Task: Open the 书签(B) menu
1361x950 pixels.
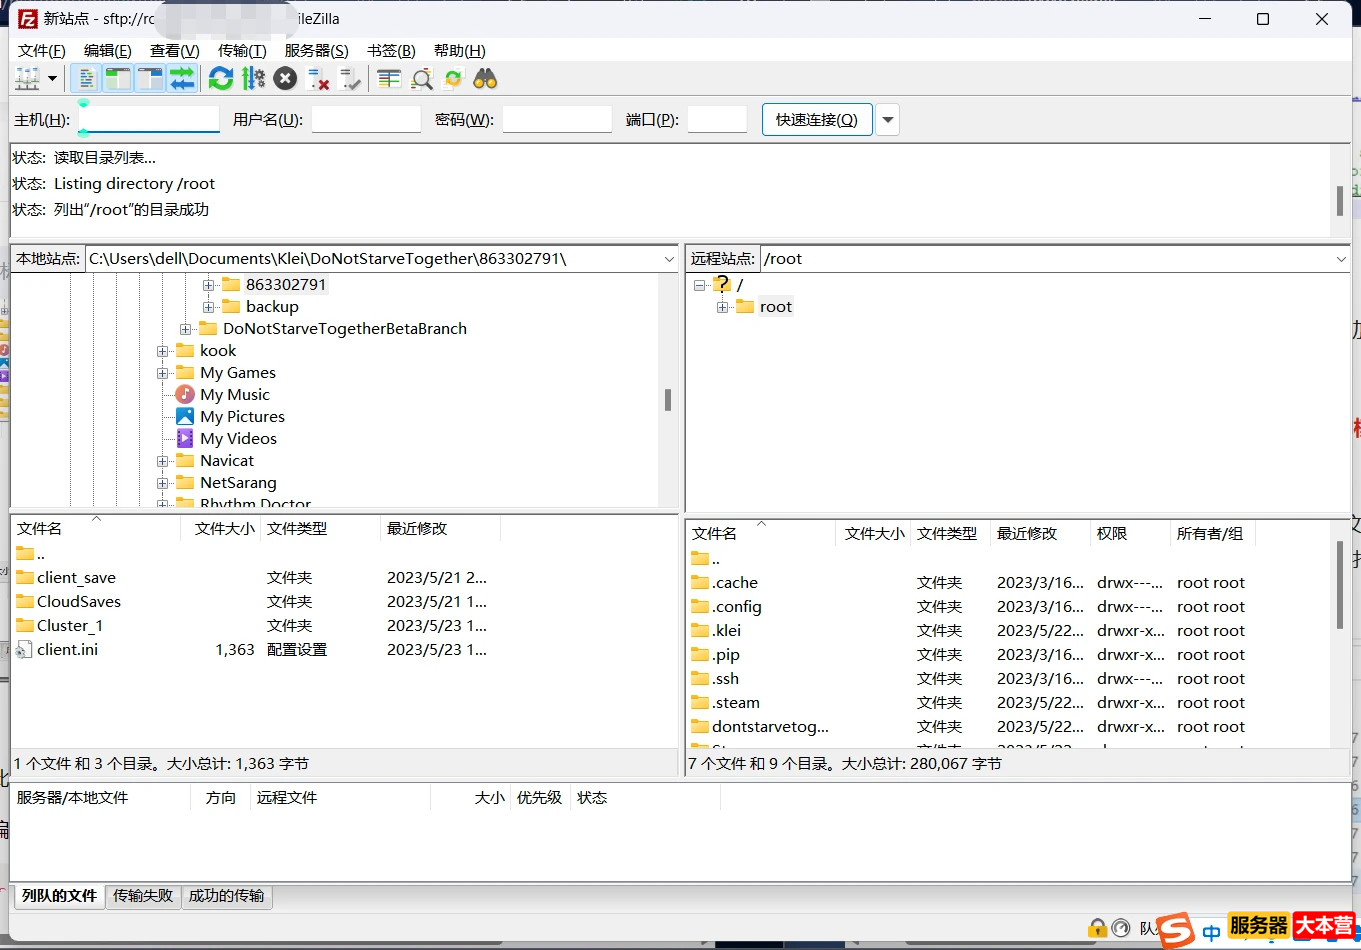Action: point(391,50)
